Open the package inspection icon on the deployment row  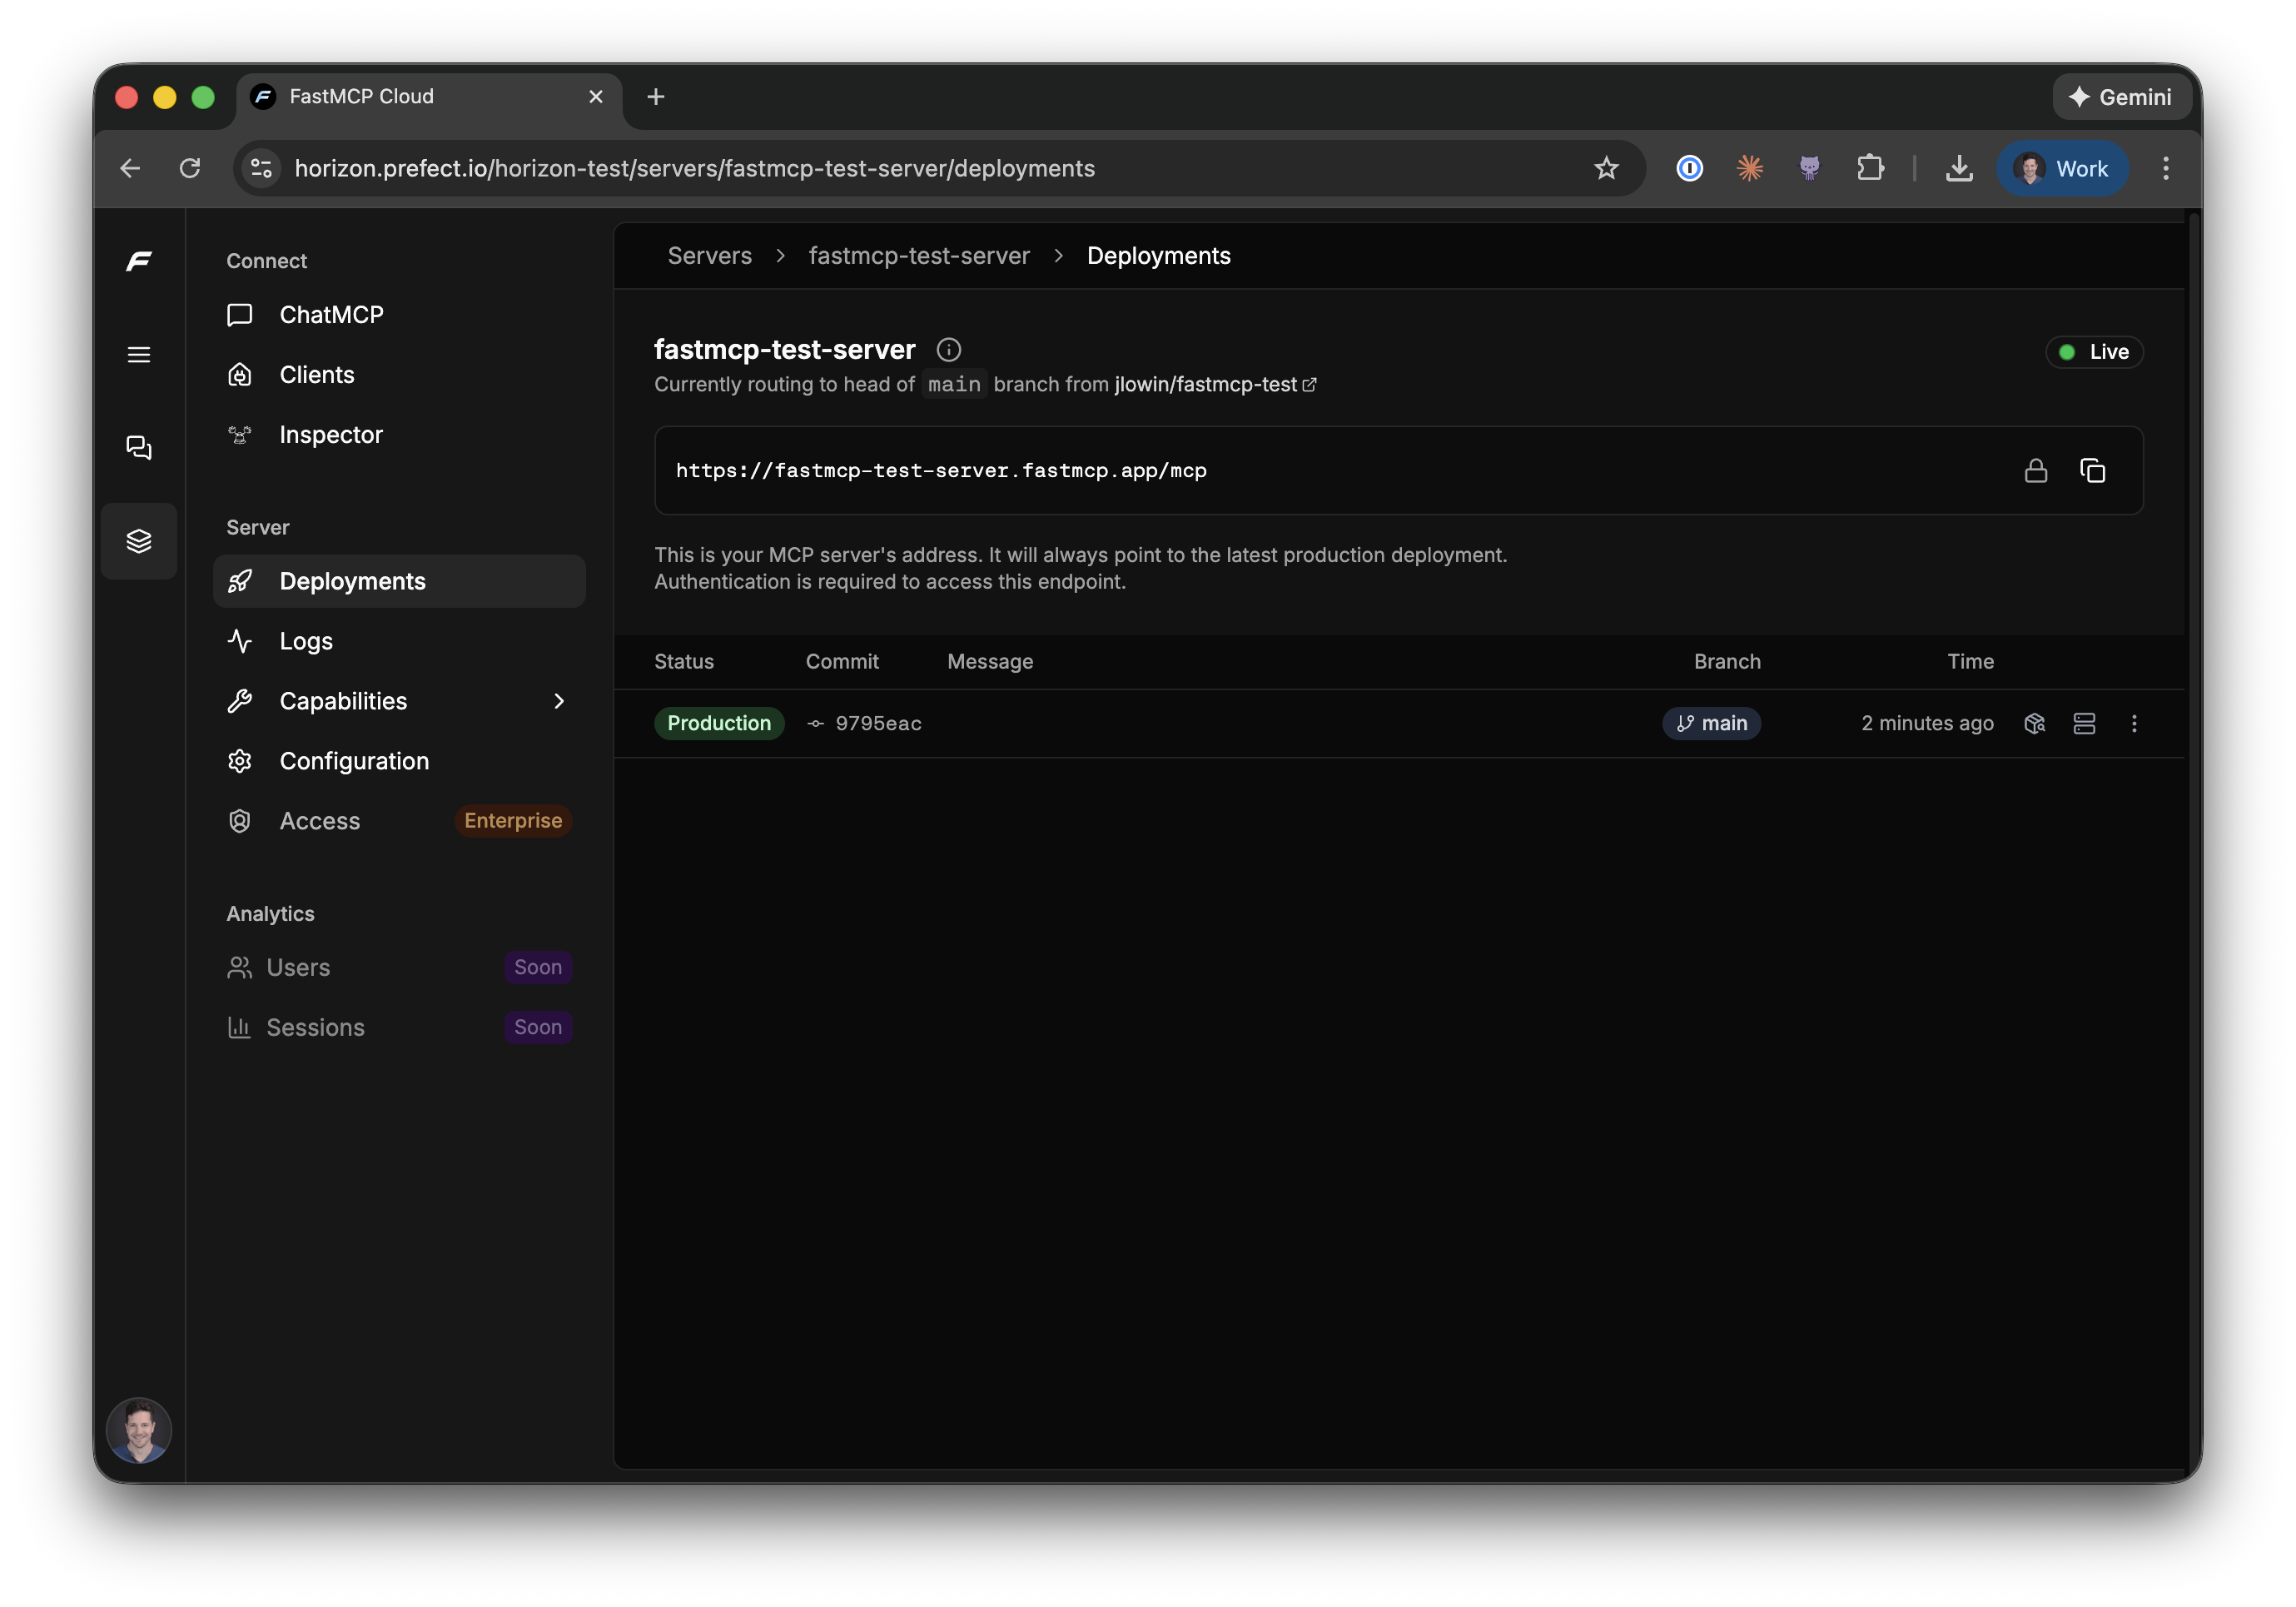point(2035,723)
